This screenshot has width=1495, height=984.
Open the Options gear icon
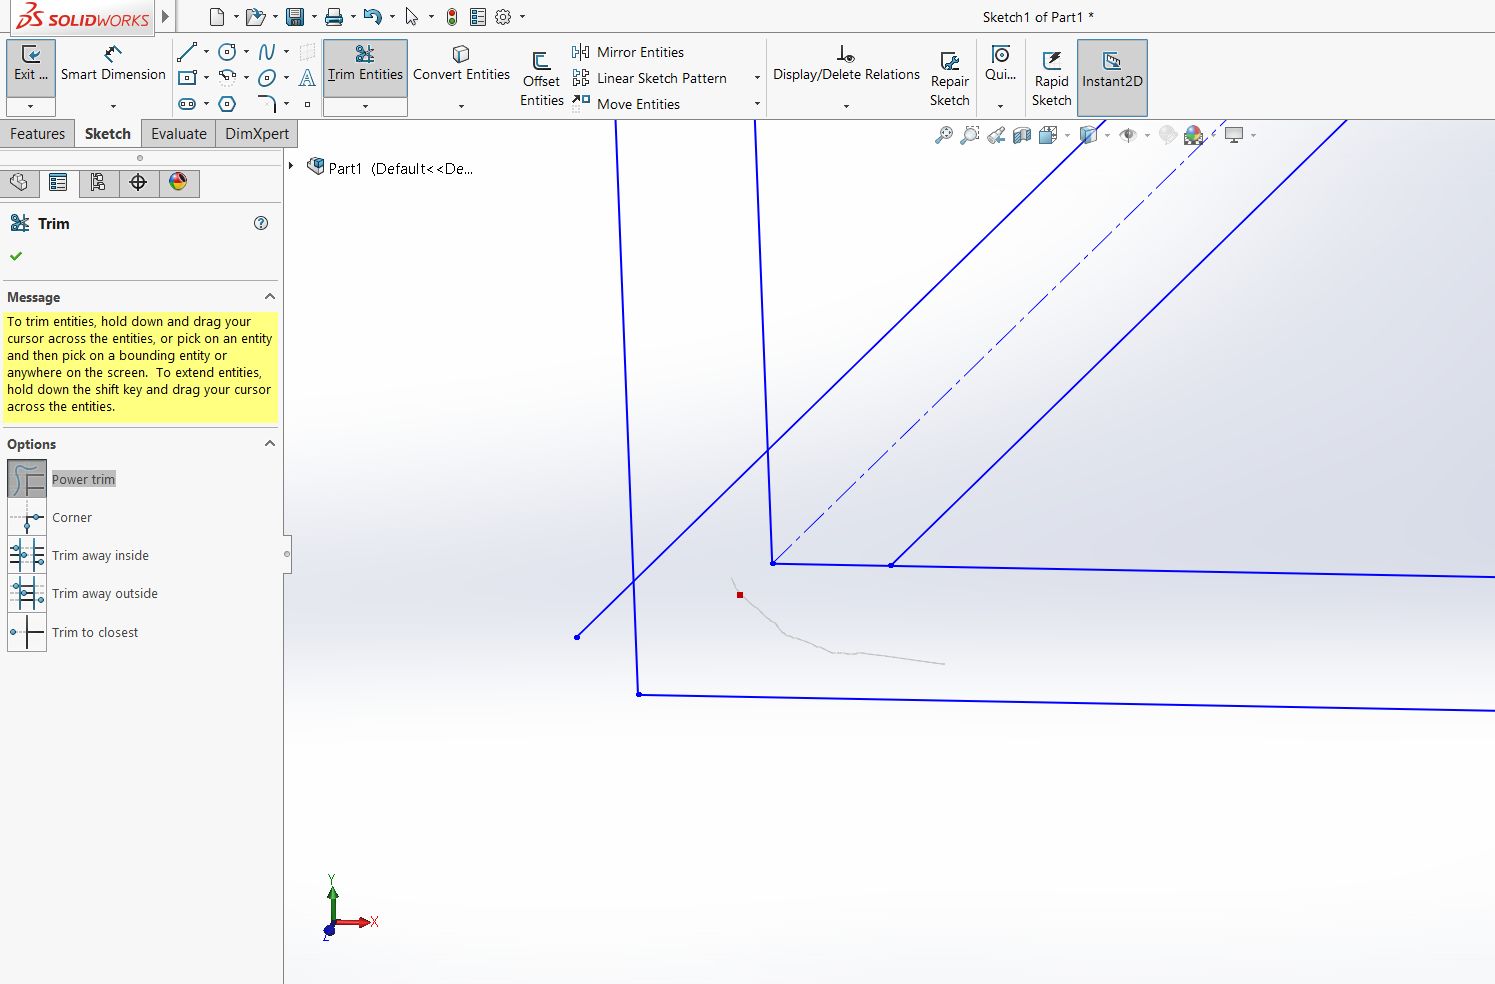pyautogui.click(x=503, y=17)
